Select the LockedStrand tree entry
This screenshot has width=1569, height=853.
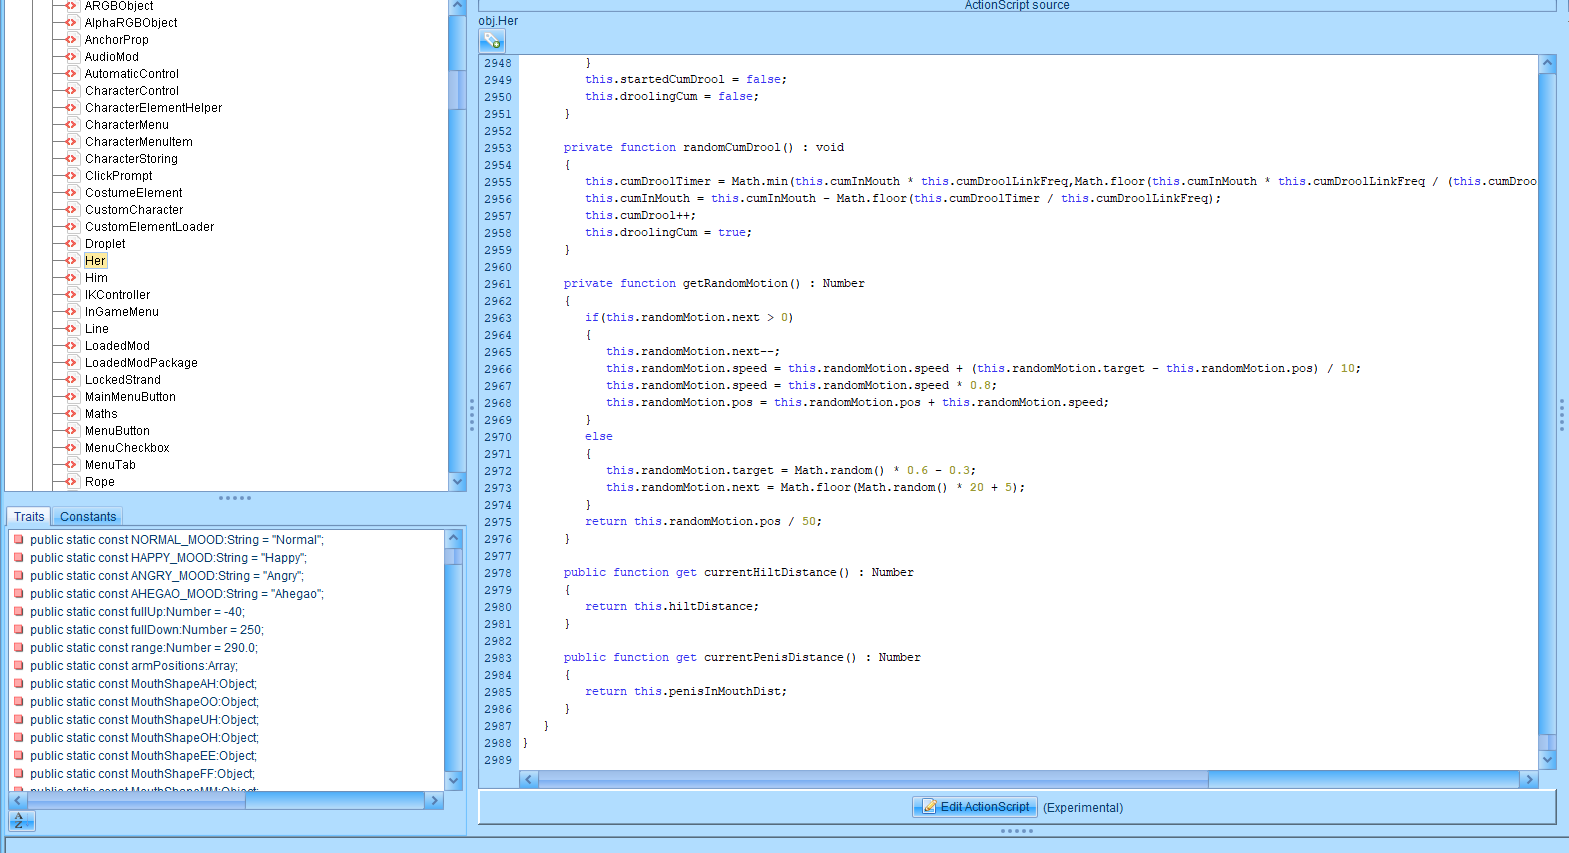pos(123,380)
